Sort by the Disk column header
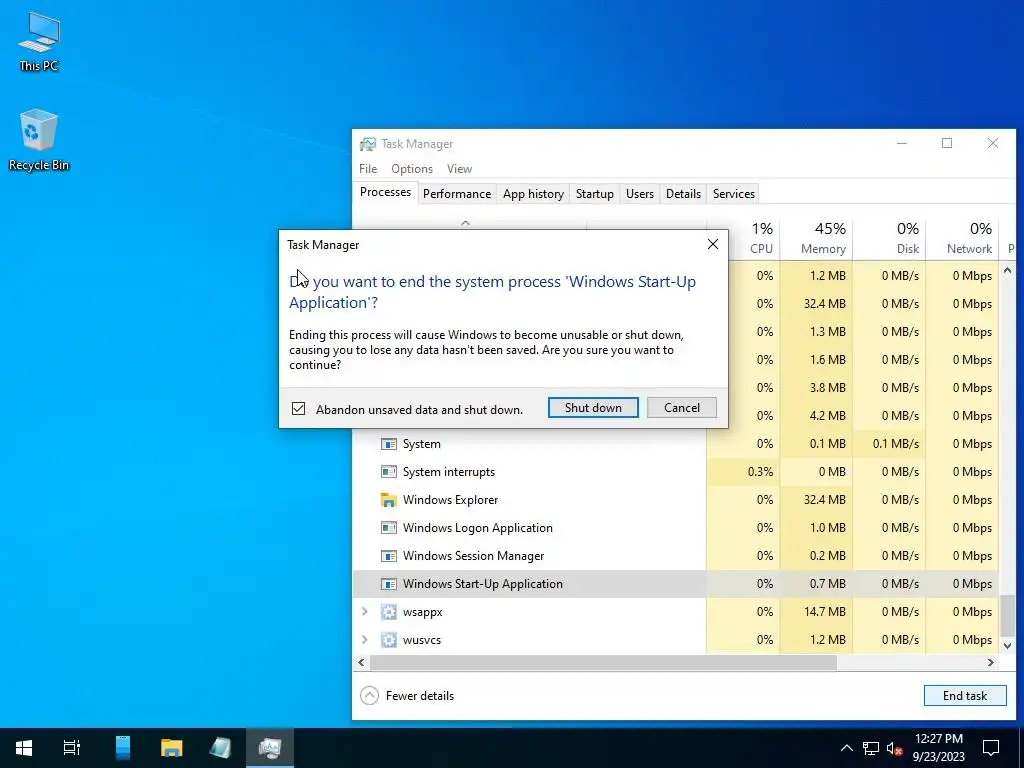Image resolution: width=1024 pixels, height=768 pixels. [x=889, y=238]
